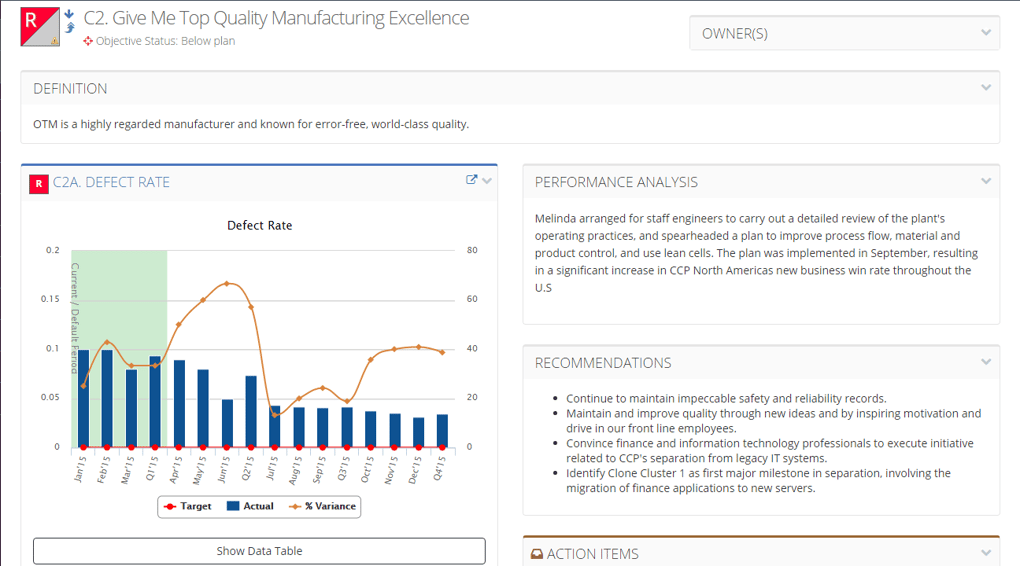Image resolution: width=1020 pixels, height=566 pixels.
Task: Toggle the Actual series in the legend
Action: click(x=250, y=506)
